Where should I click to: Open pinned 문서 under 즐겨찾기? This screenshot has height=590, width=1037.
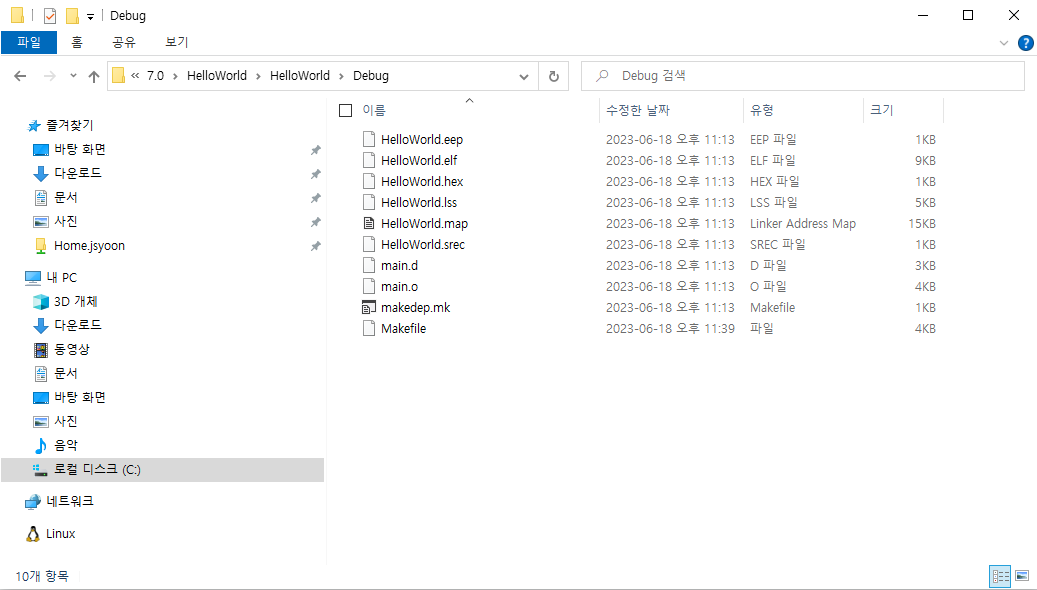click(x=65, y=197)
